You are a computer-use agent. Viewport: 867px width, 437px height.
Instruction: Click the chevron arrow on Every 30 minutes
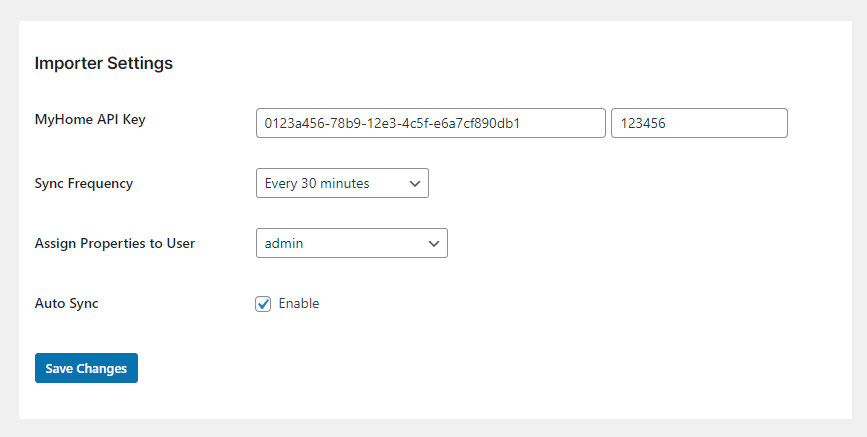[x=415, y=183]
